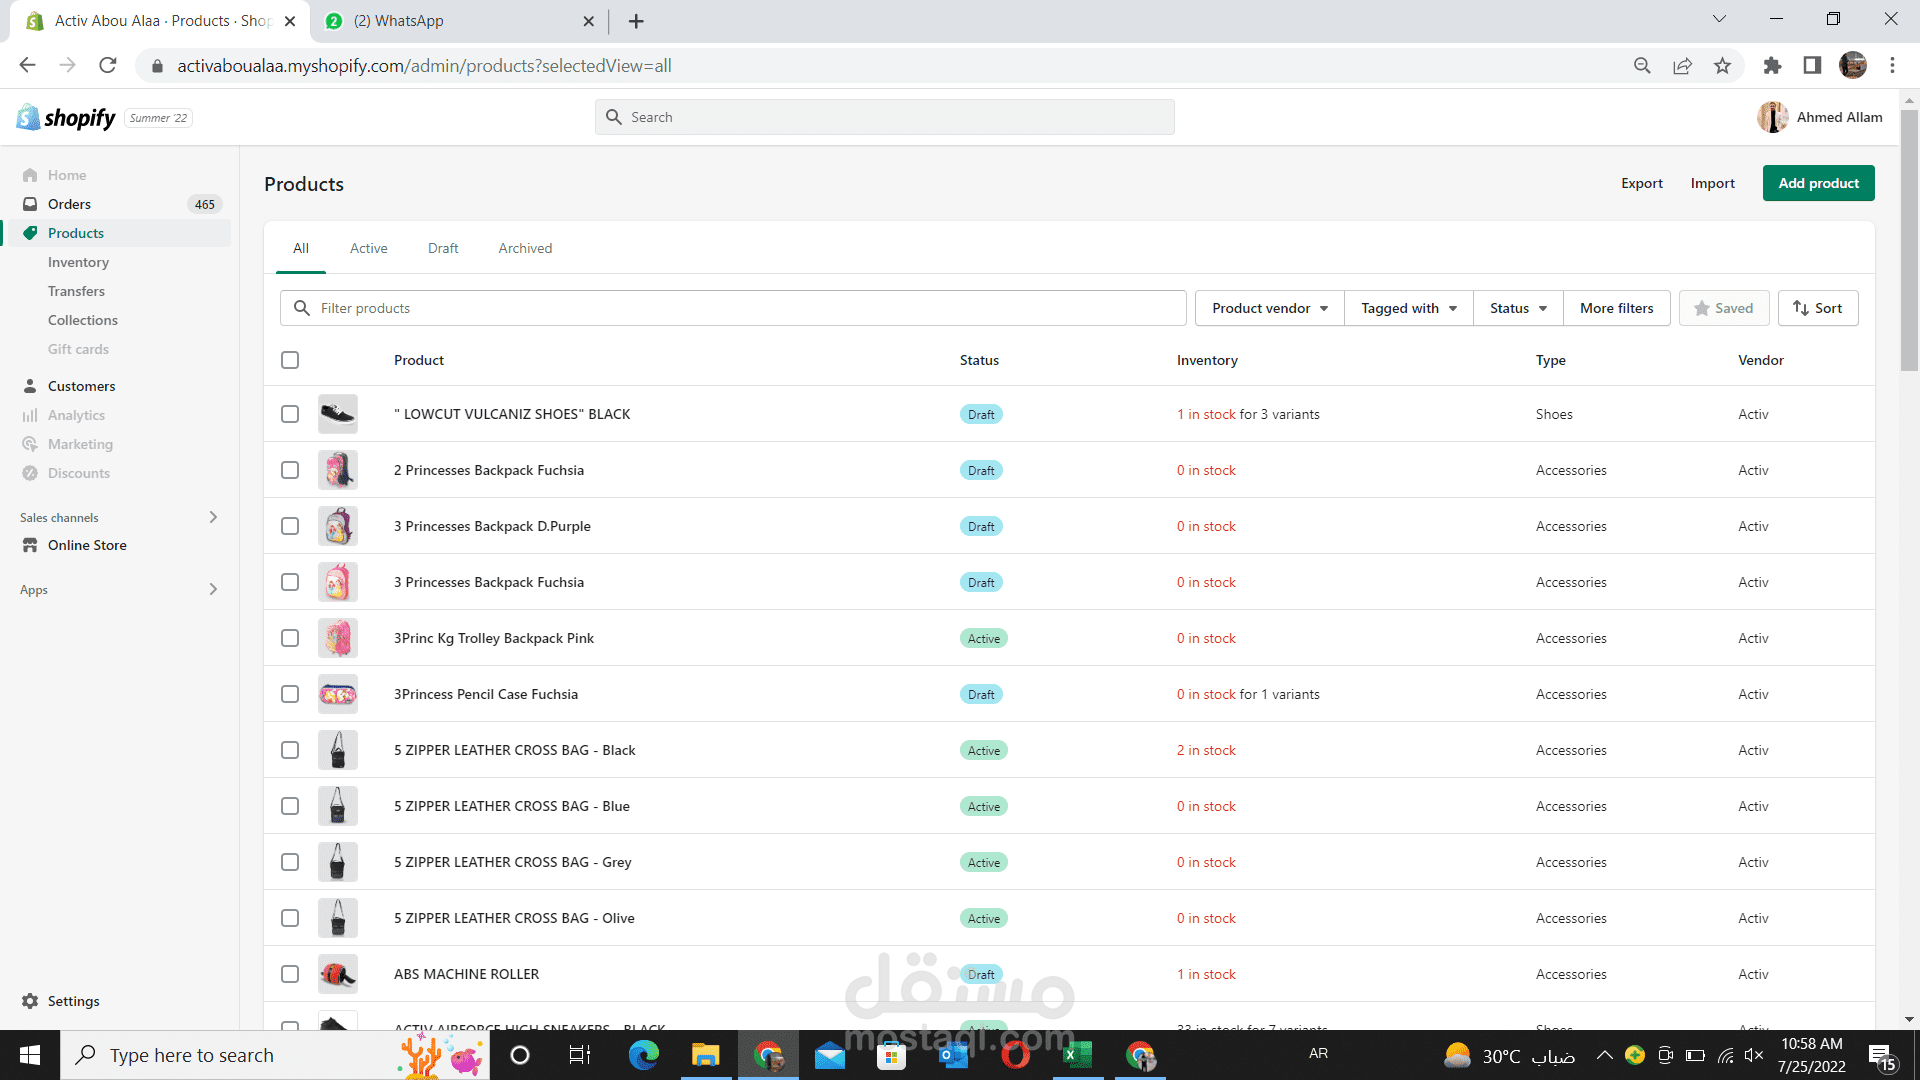Click the Customers sidebar icon
The image size is (1920, 1080).
point(32,385)
